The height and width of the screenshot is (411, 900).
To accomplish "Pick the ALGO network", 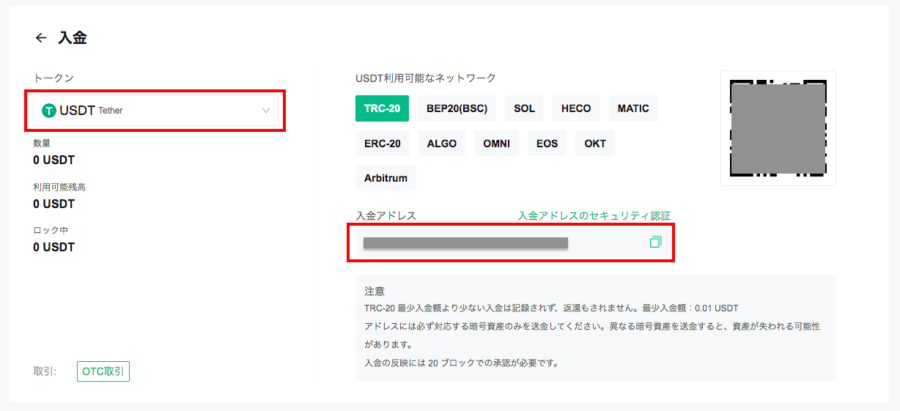I will click(441, 144).
